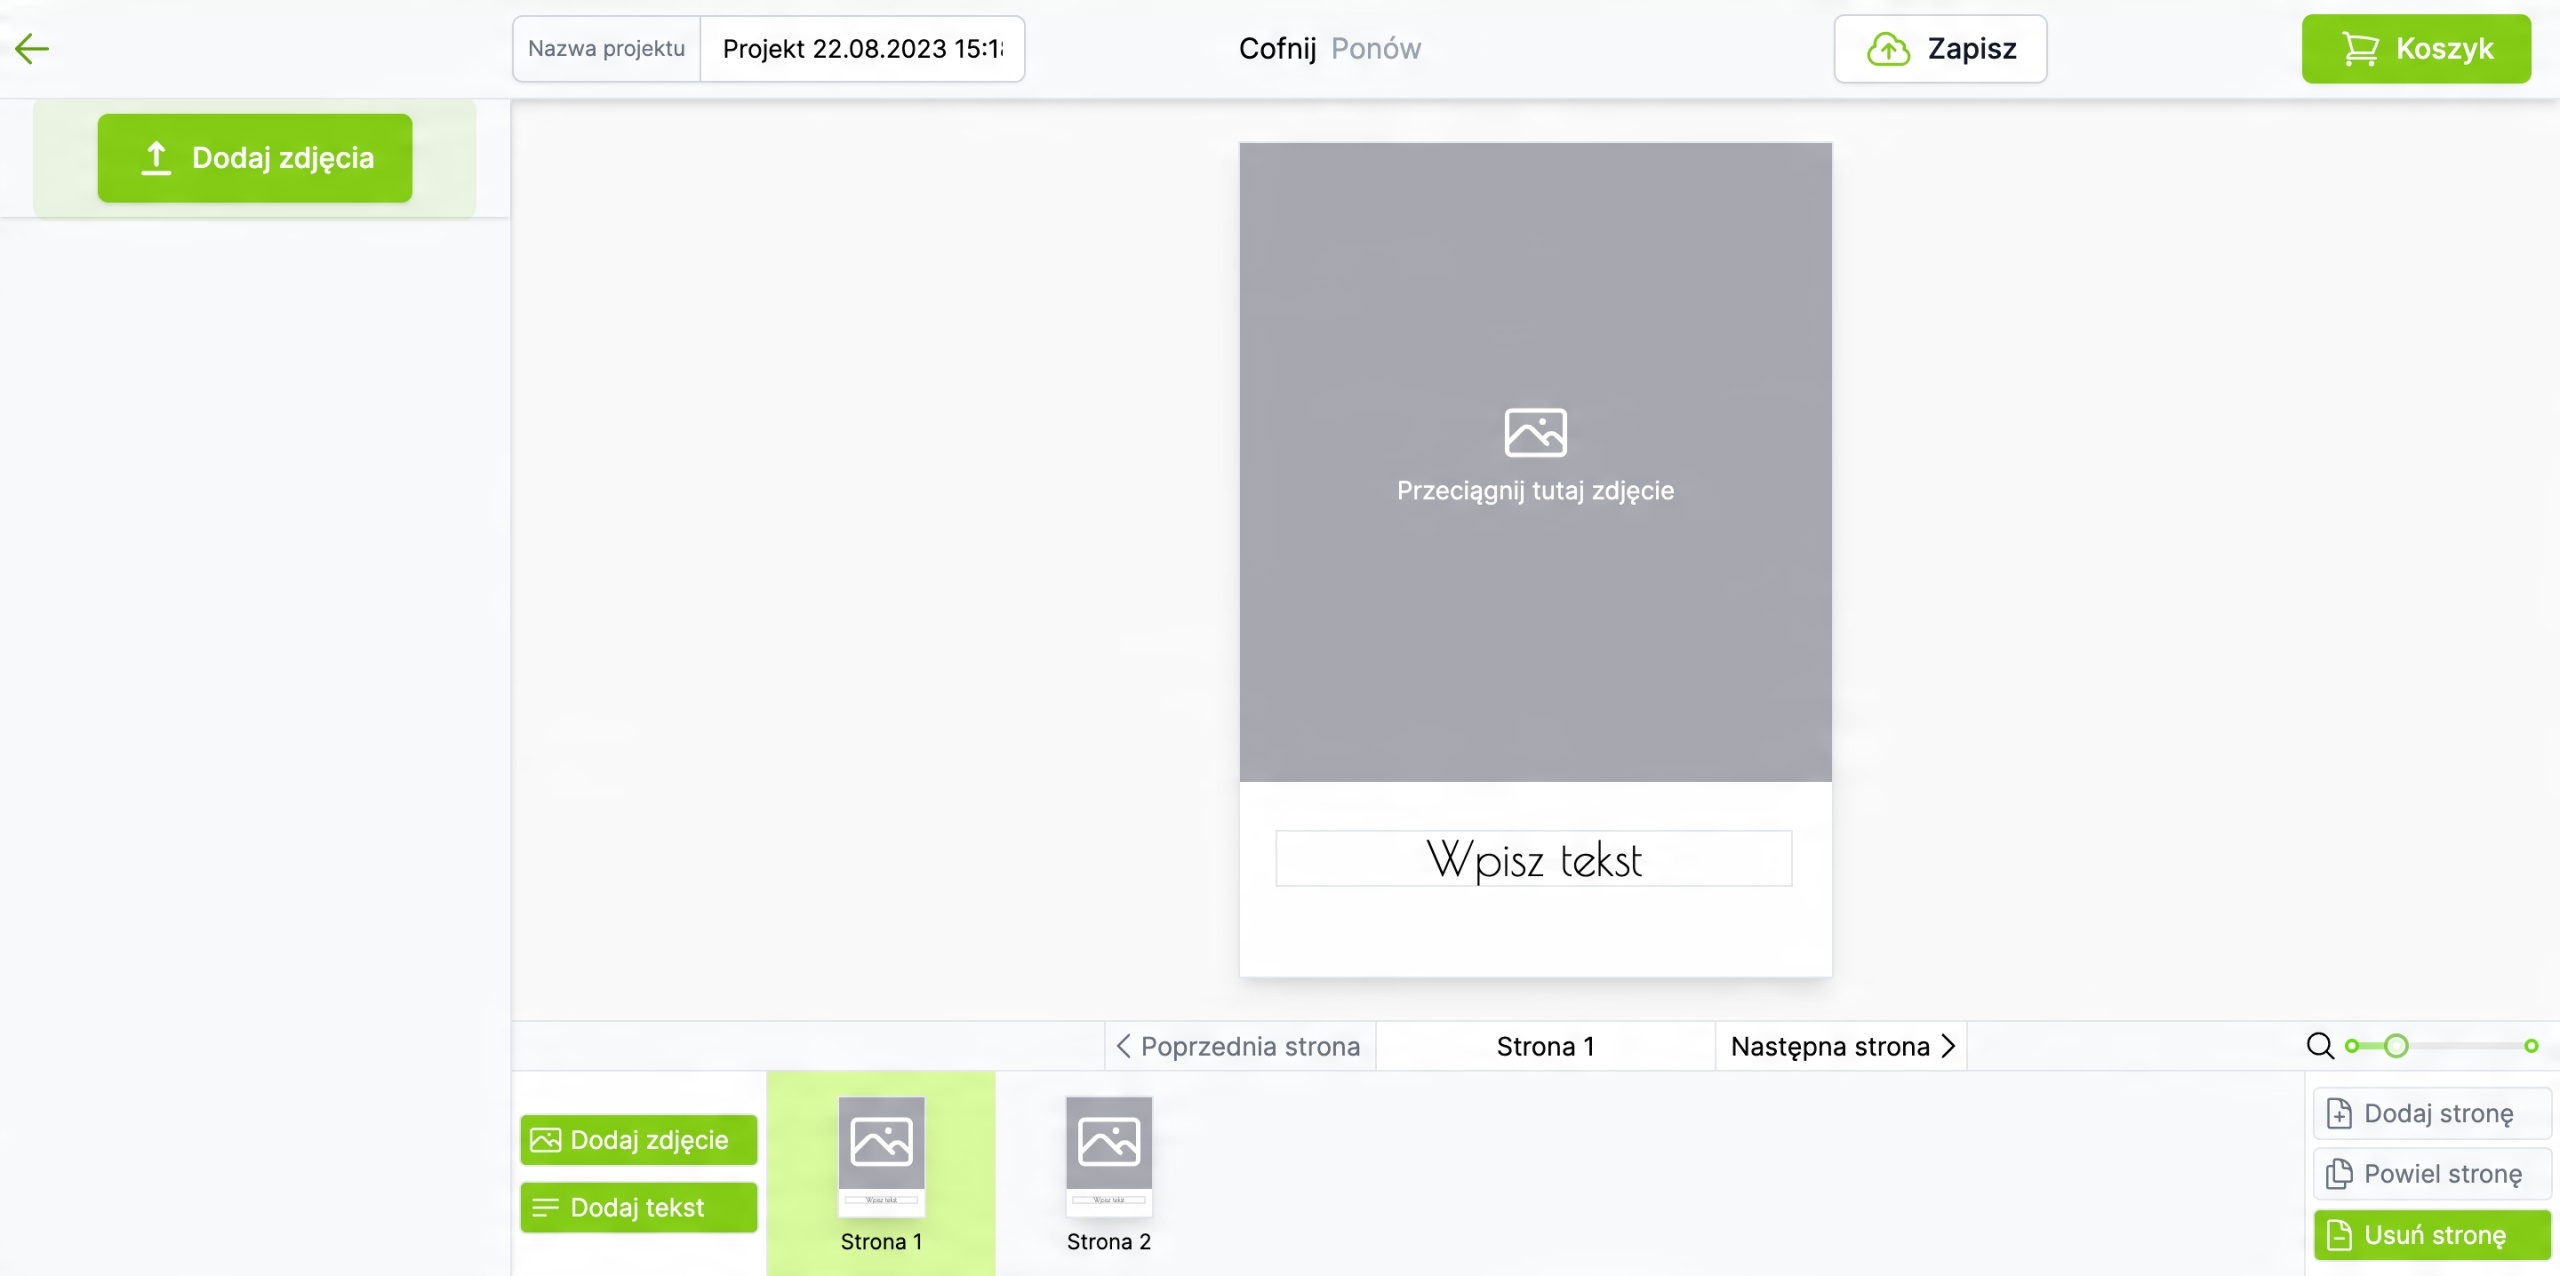
Task: Click the project name input field
Action: click(x=861, y=49)
